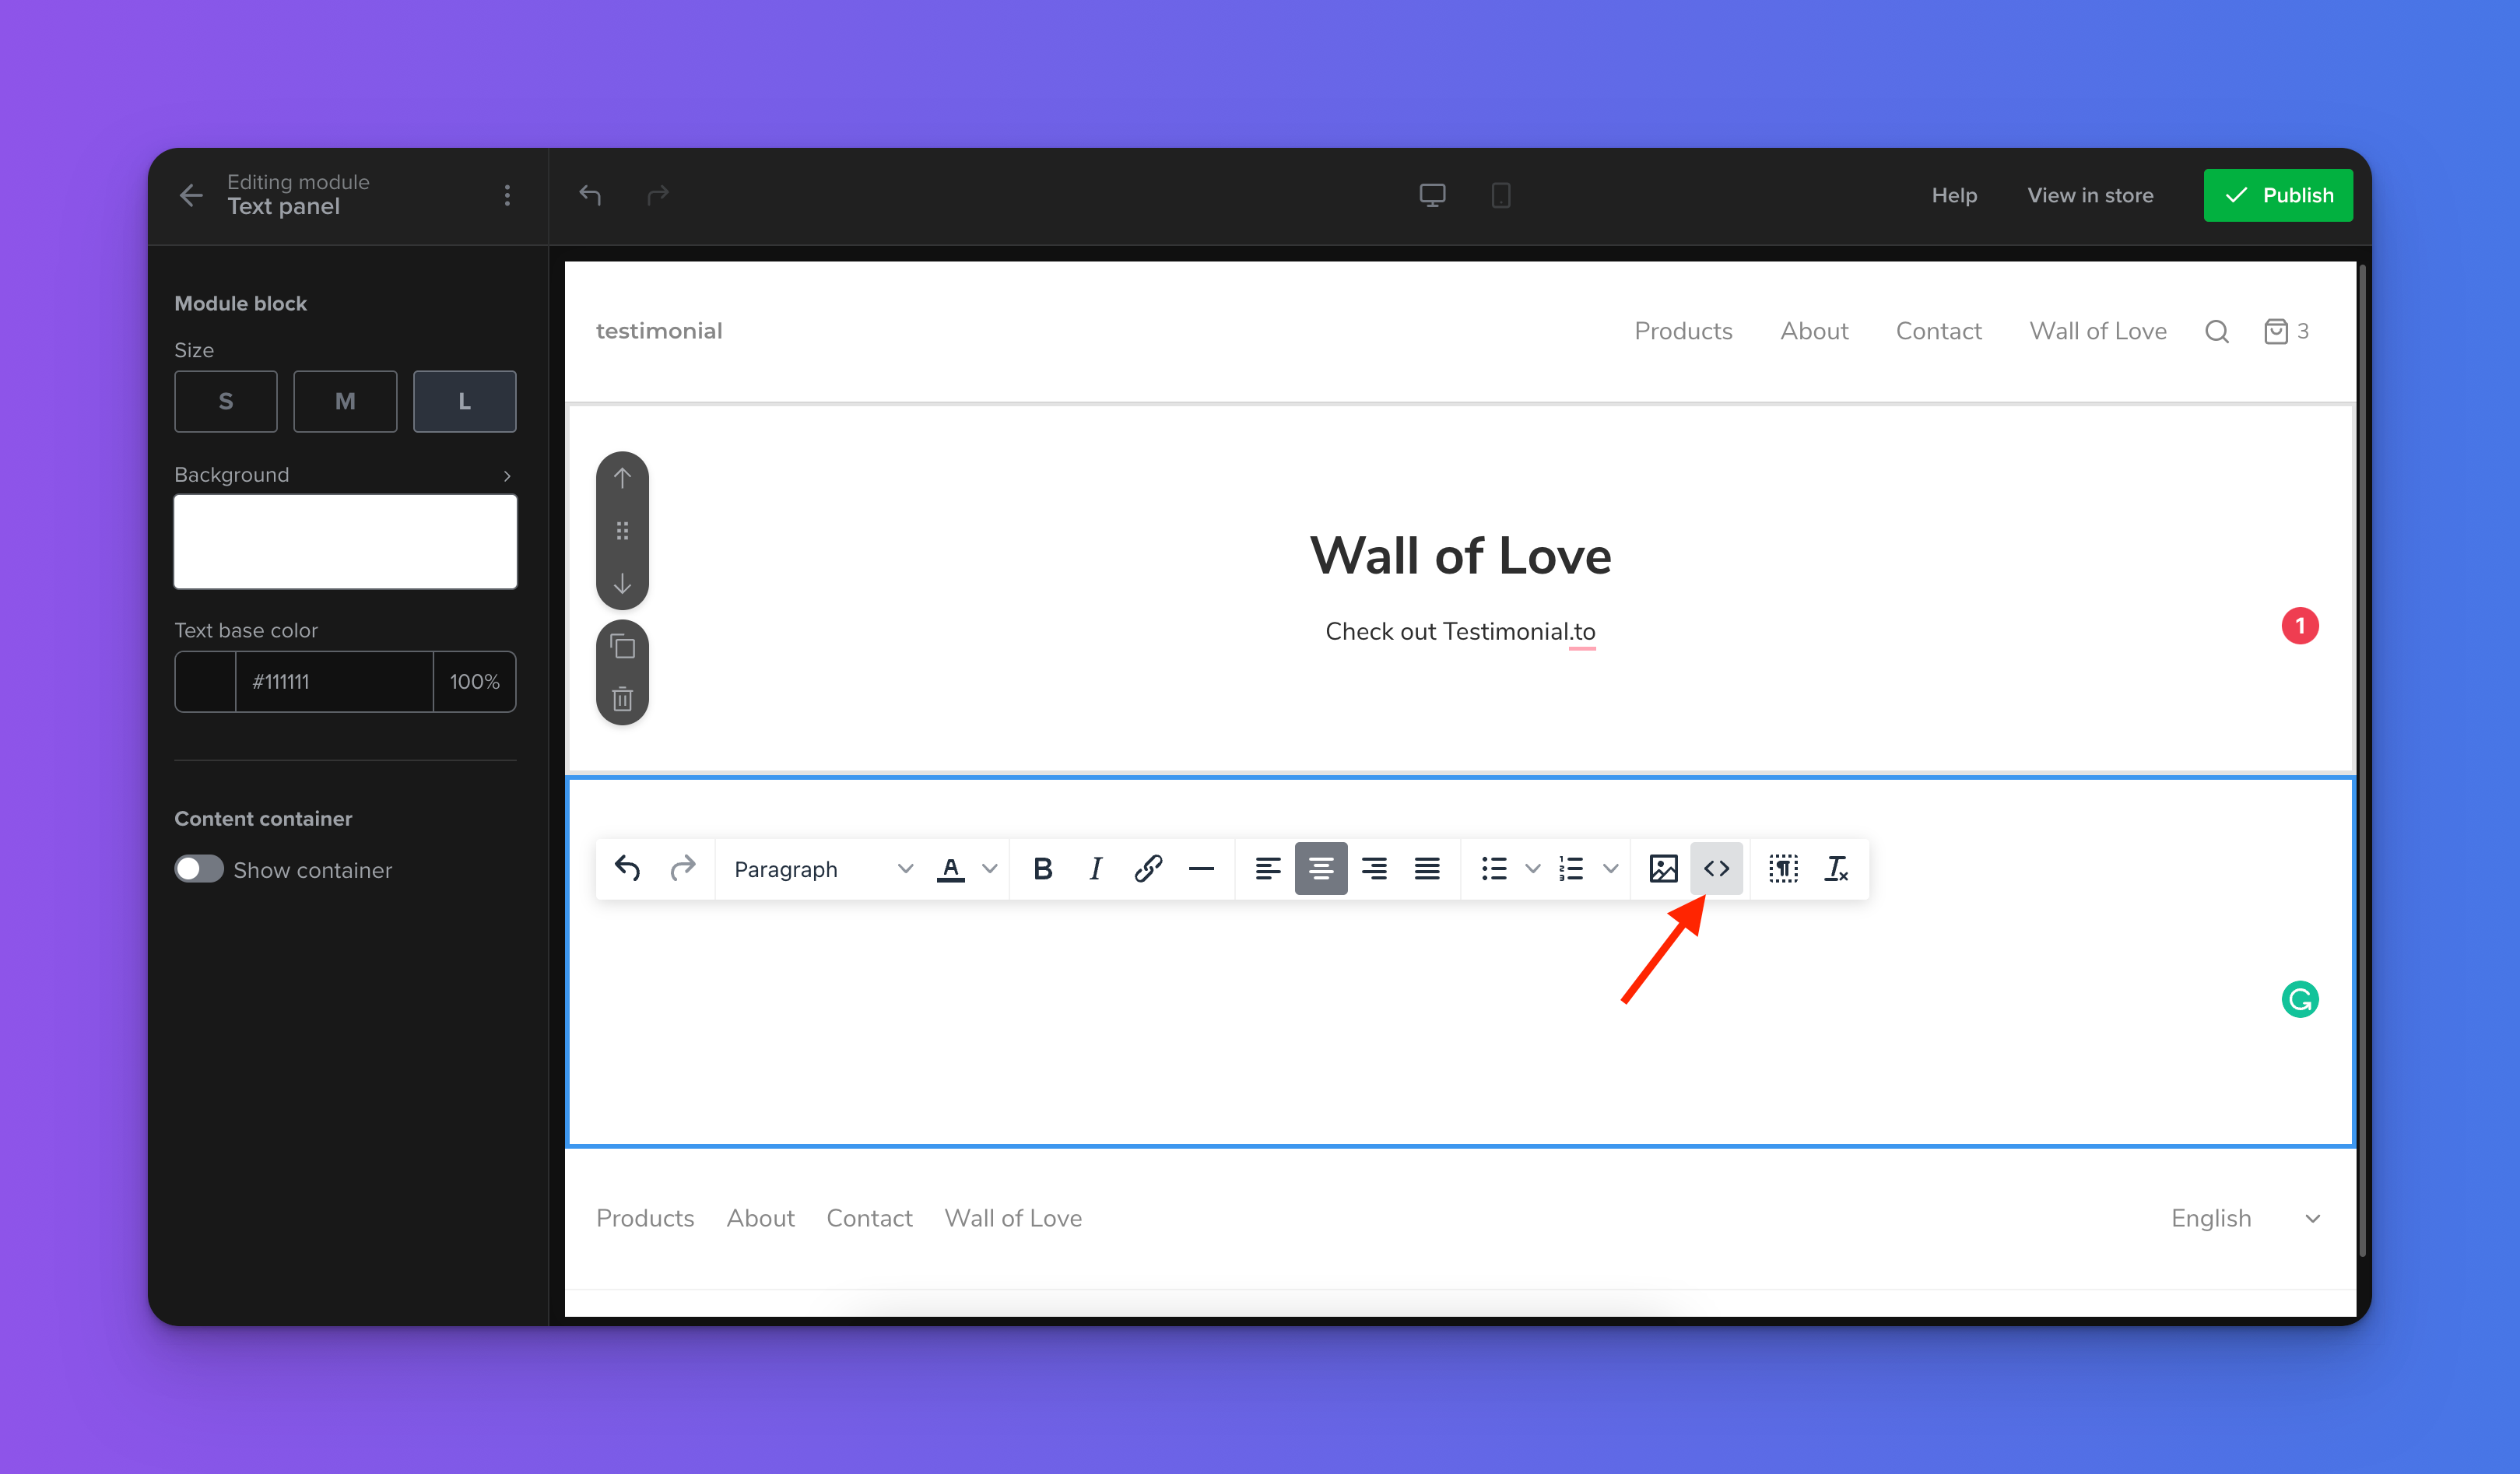Viewport: 2520px width, 1474px height.
Task: Align text center
Action: (1321, 869)
